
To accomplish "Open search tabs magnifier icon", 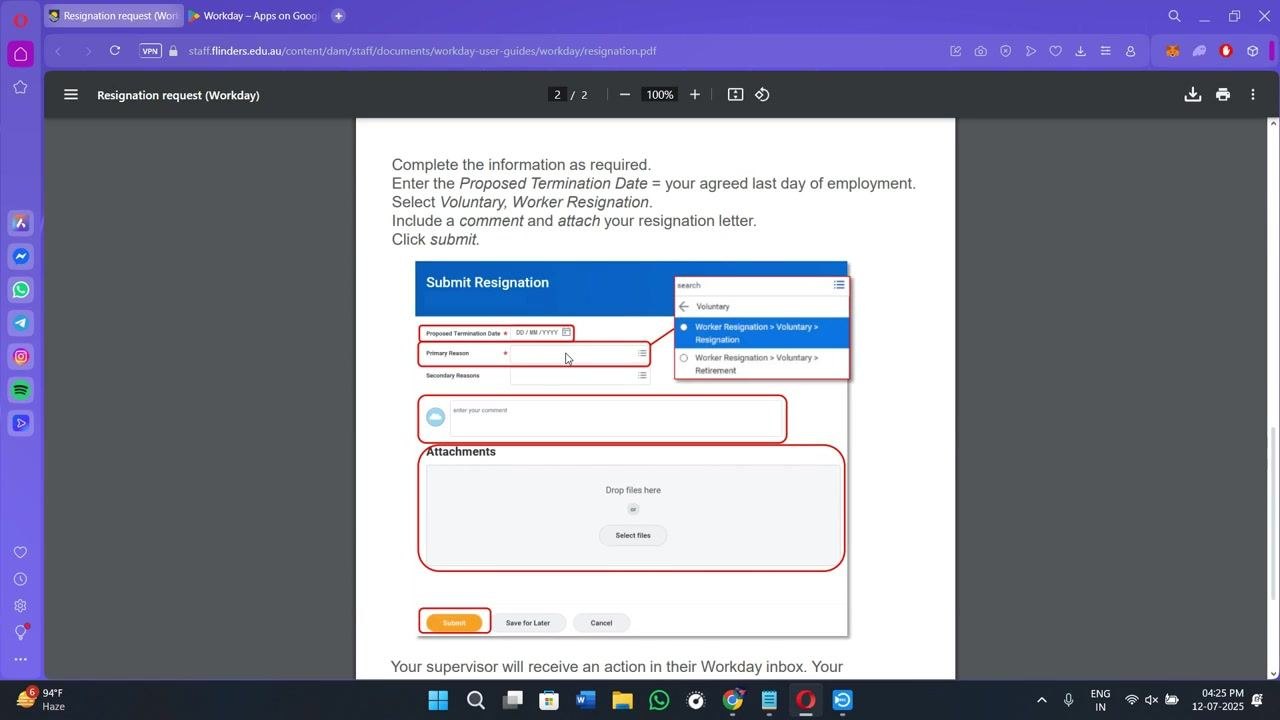I will (1174, 16).
